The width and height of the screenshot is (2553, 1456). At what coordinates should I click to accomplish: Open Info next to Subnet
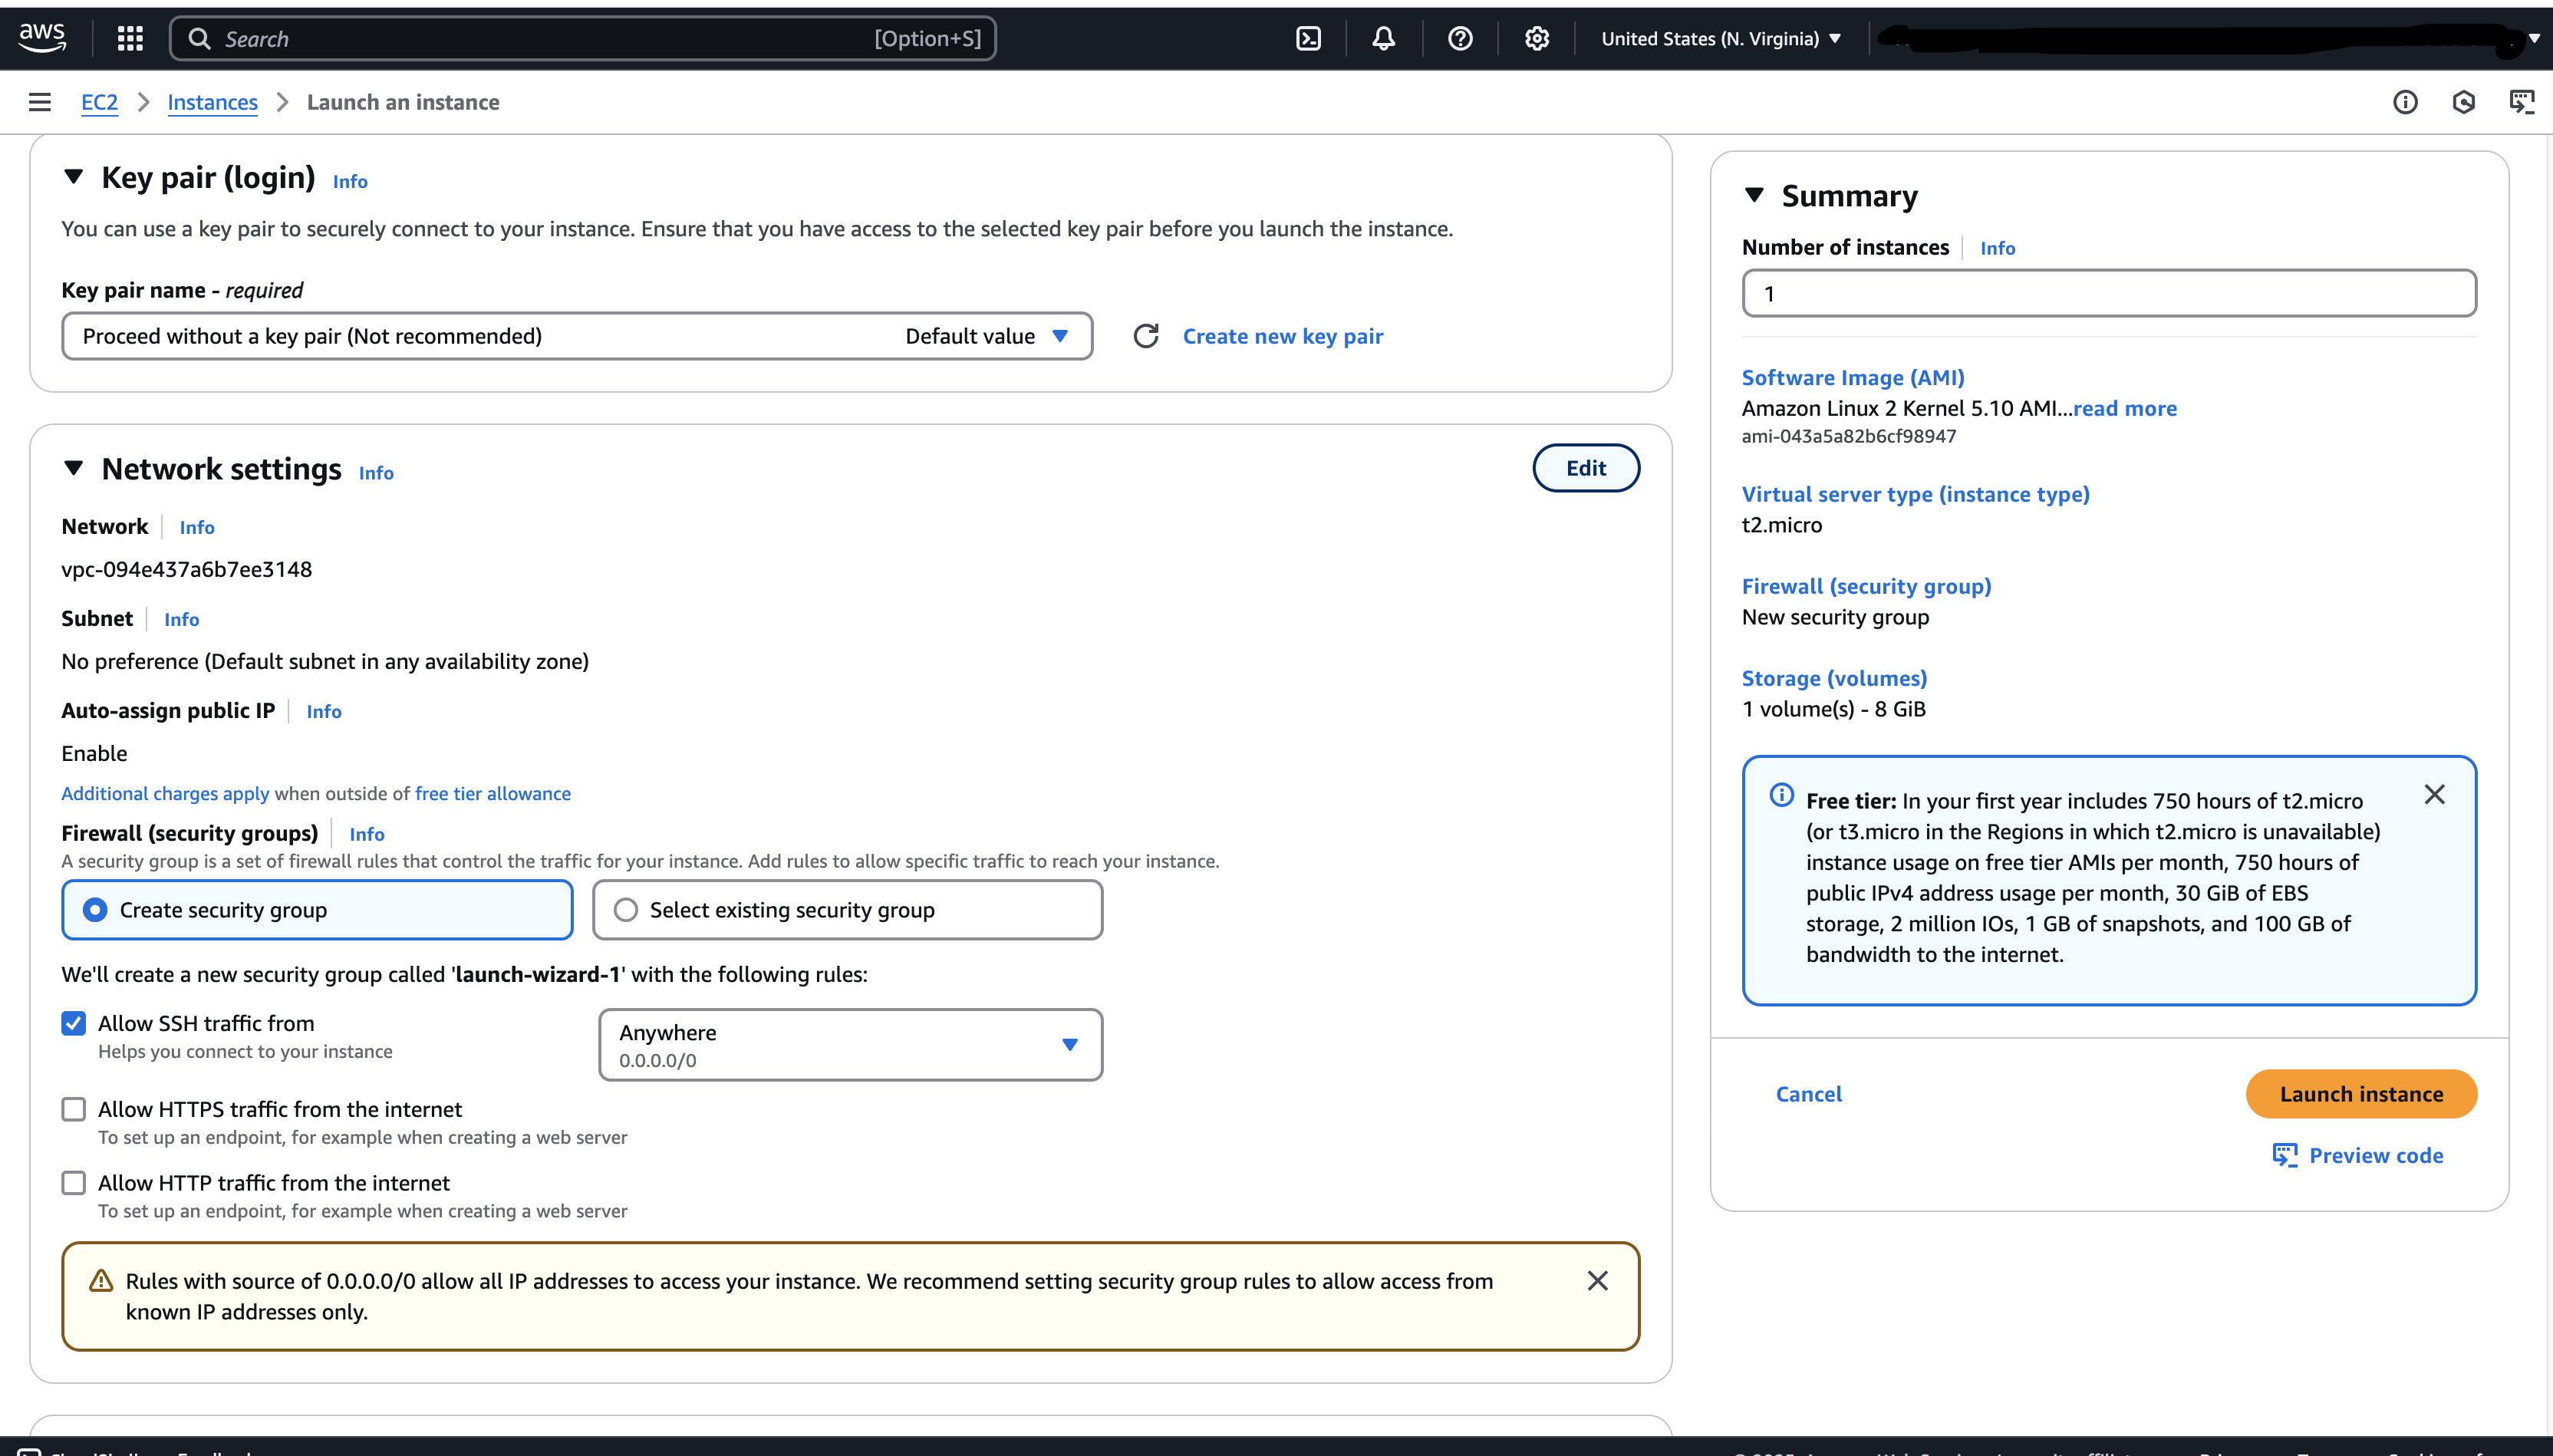coord(182,619)
